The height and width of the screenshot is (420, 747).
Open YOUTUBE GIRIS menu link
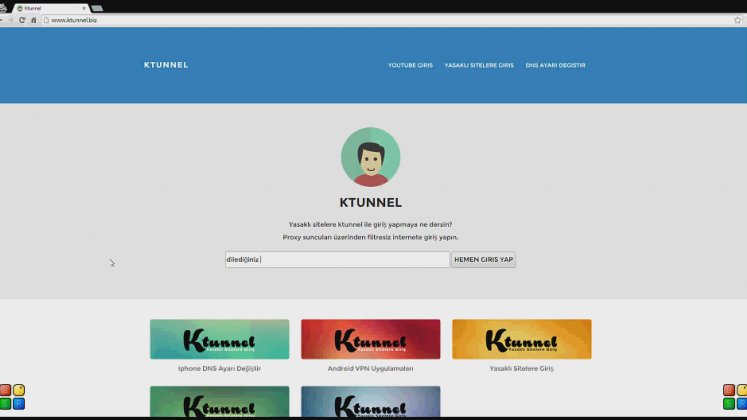coord(410,65)
